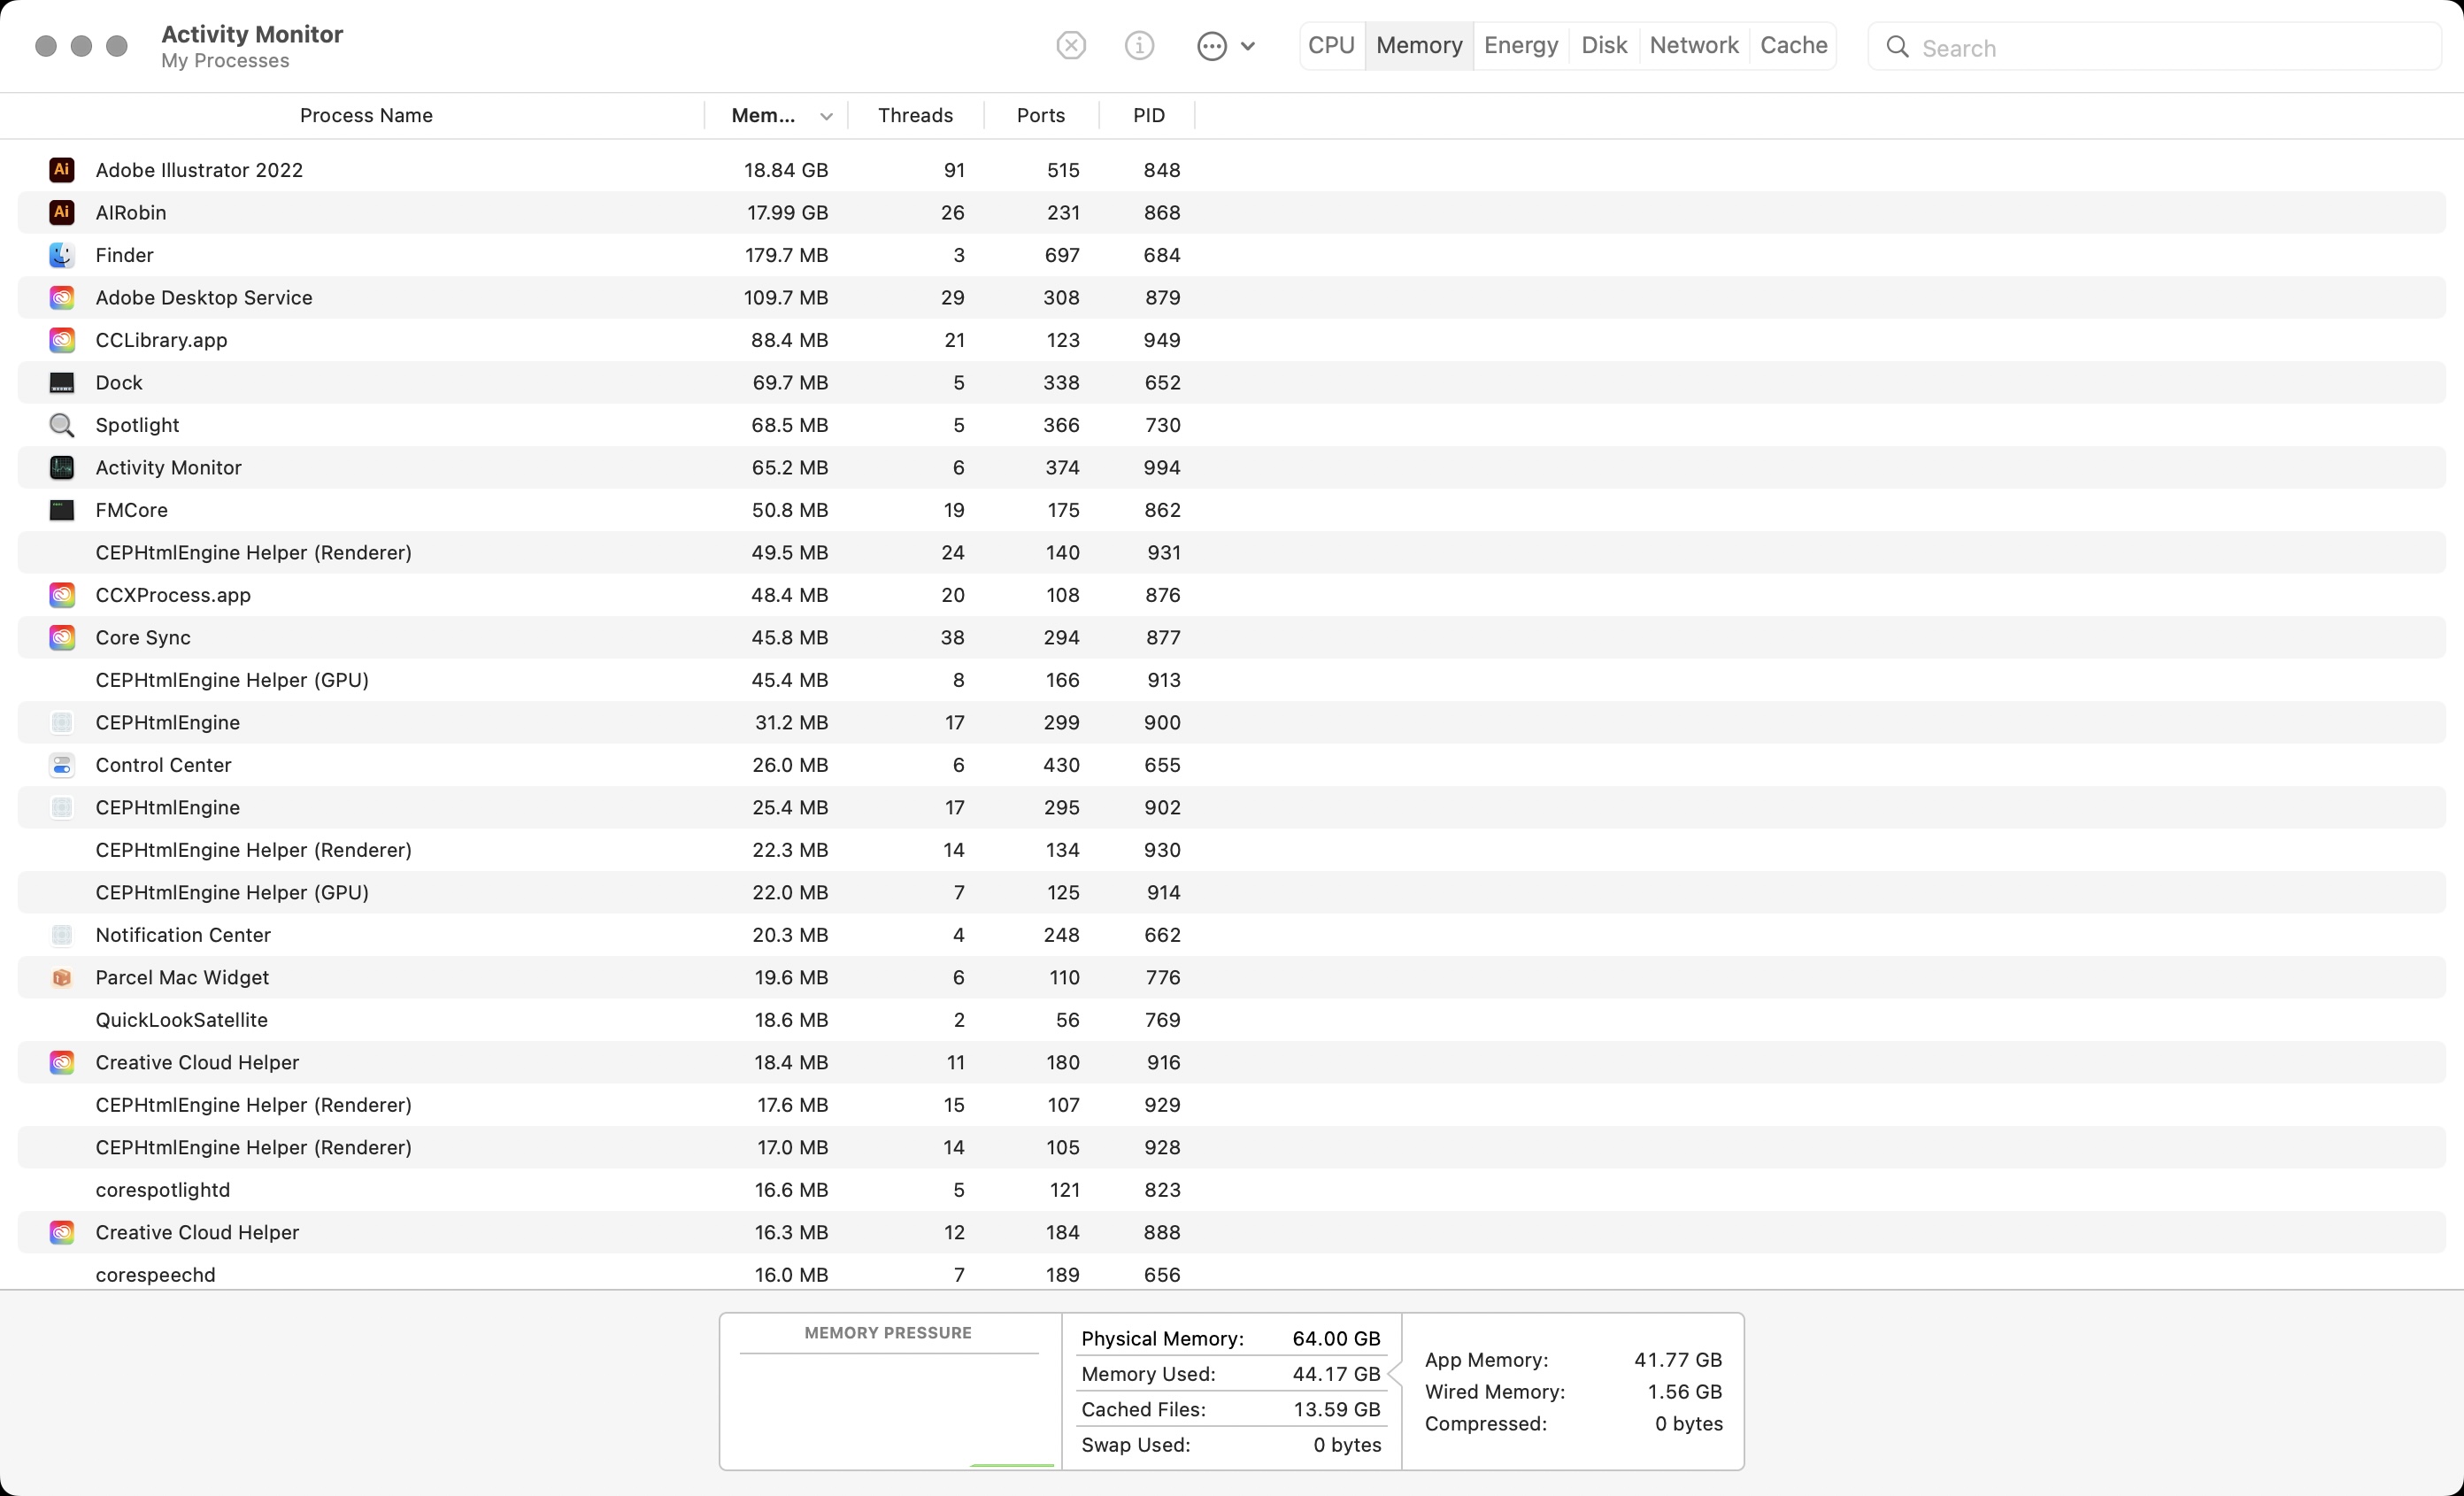Click the Dock process icon

62,382
